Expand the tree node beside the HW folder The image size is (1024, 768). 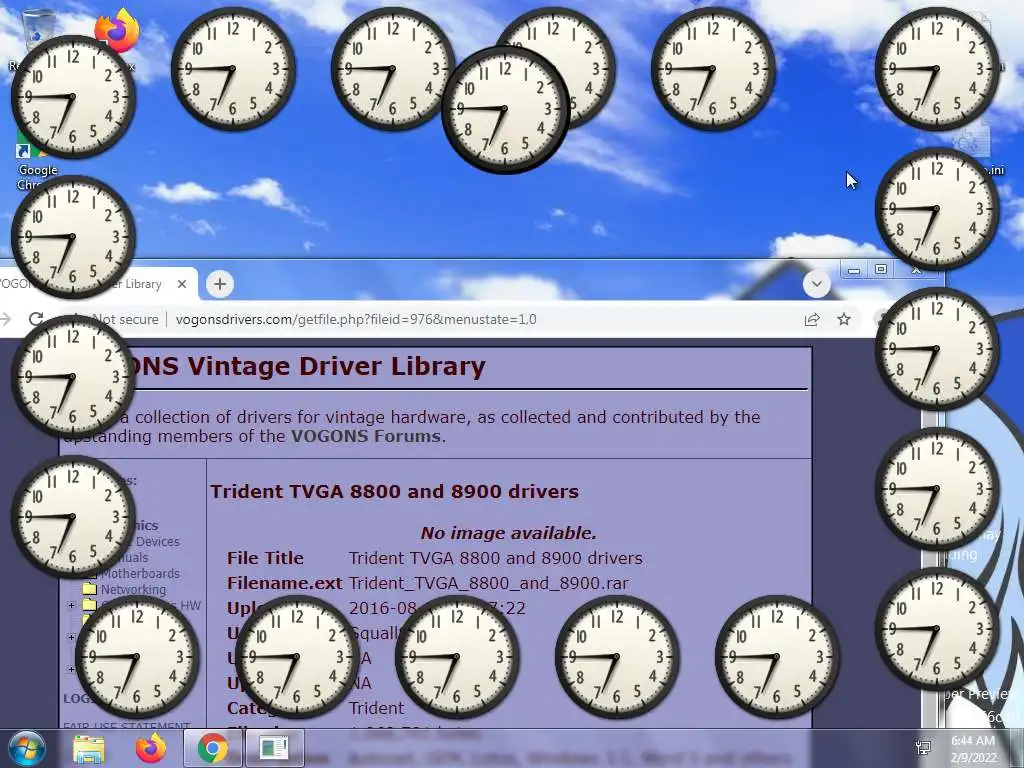(x=71, y=605)
